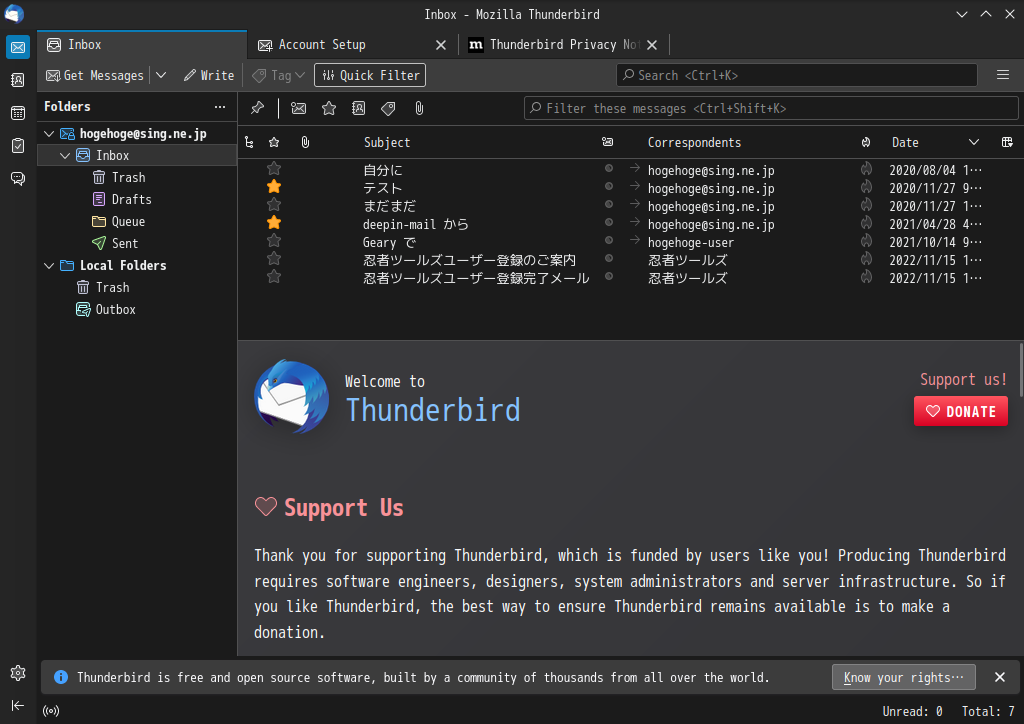This screenshot has height=724, width=1024.
Task: Click the online status indicator icon
Action: (x=51, y=711)
